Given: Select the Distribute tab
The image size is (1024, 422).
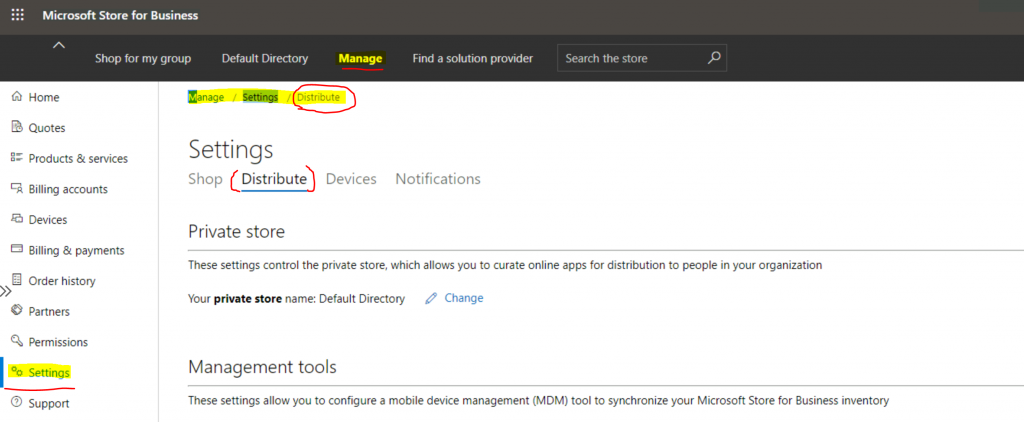Looking at the screenshot, I should (x=274, y=179).
